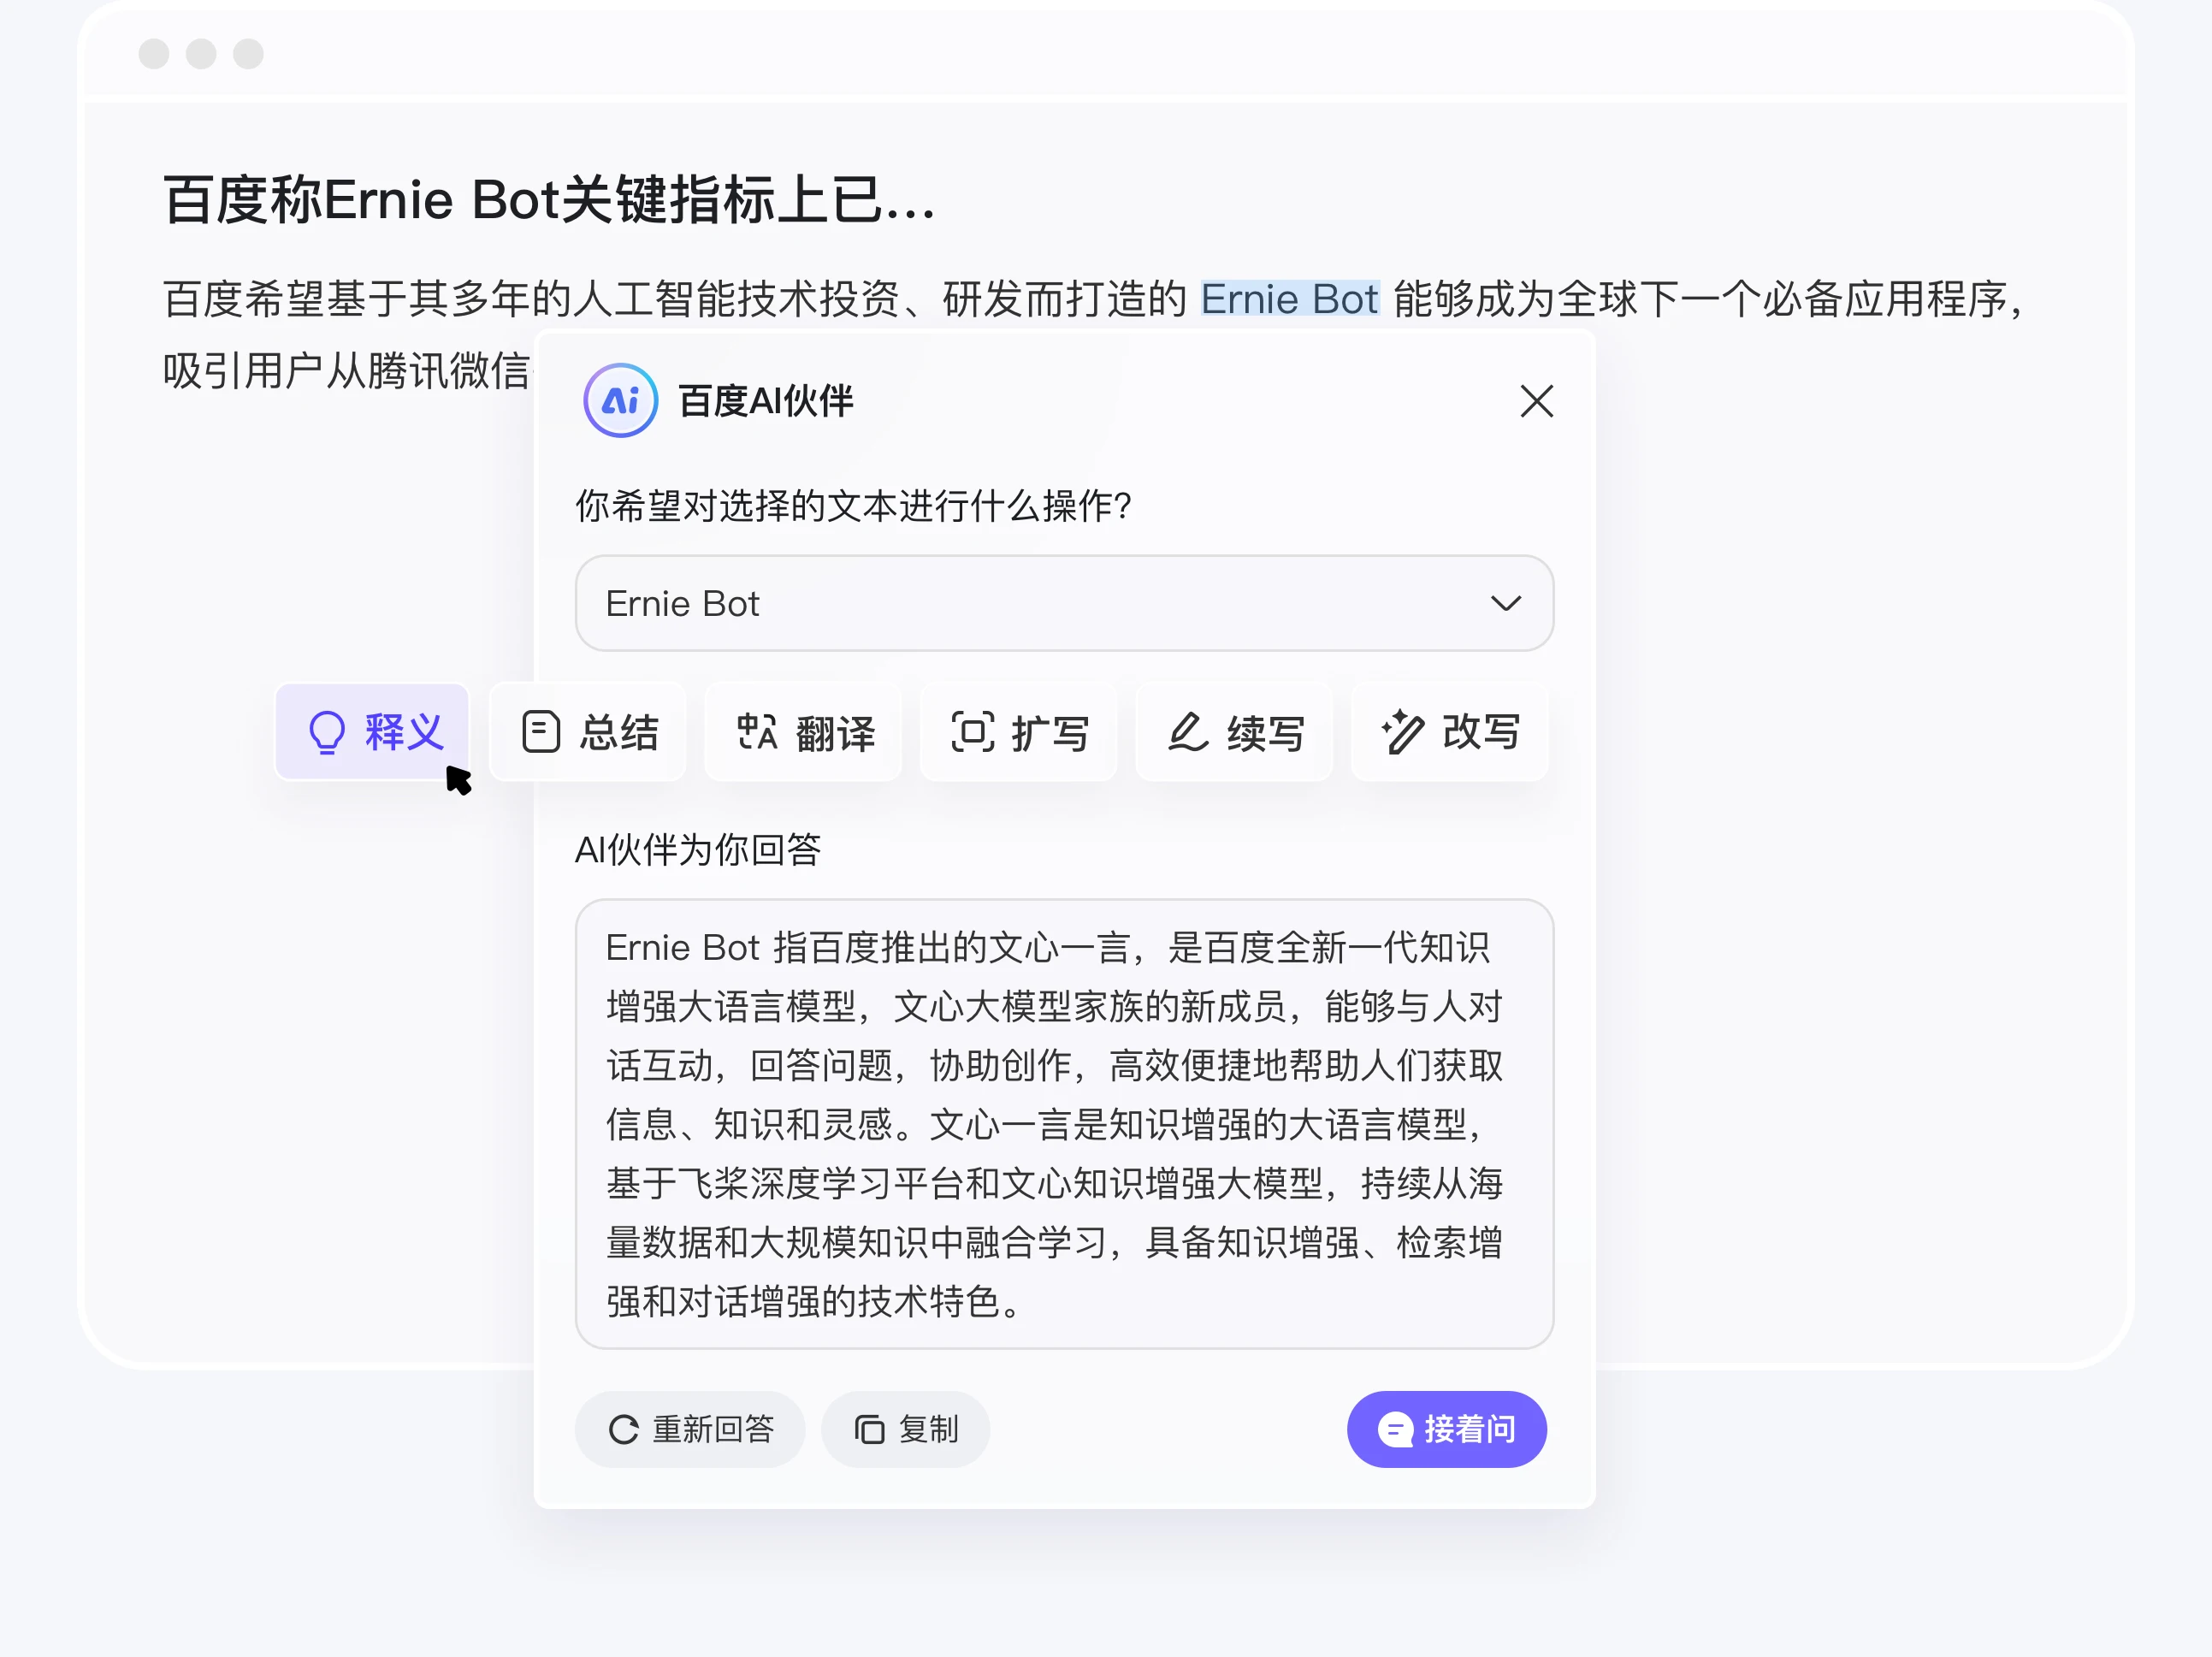This screenshot has width=2212, height=1657.
Task: Open the Ernie Bot operation dropdown
Action: [x=1064, y=603]
